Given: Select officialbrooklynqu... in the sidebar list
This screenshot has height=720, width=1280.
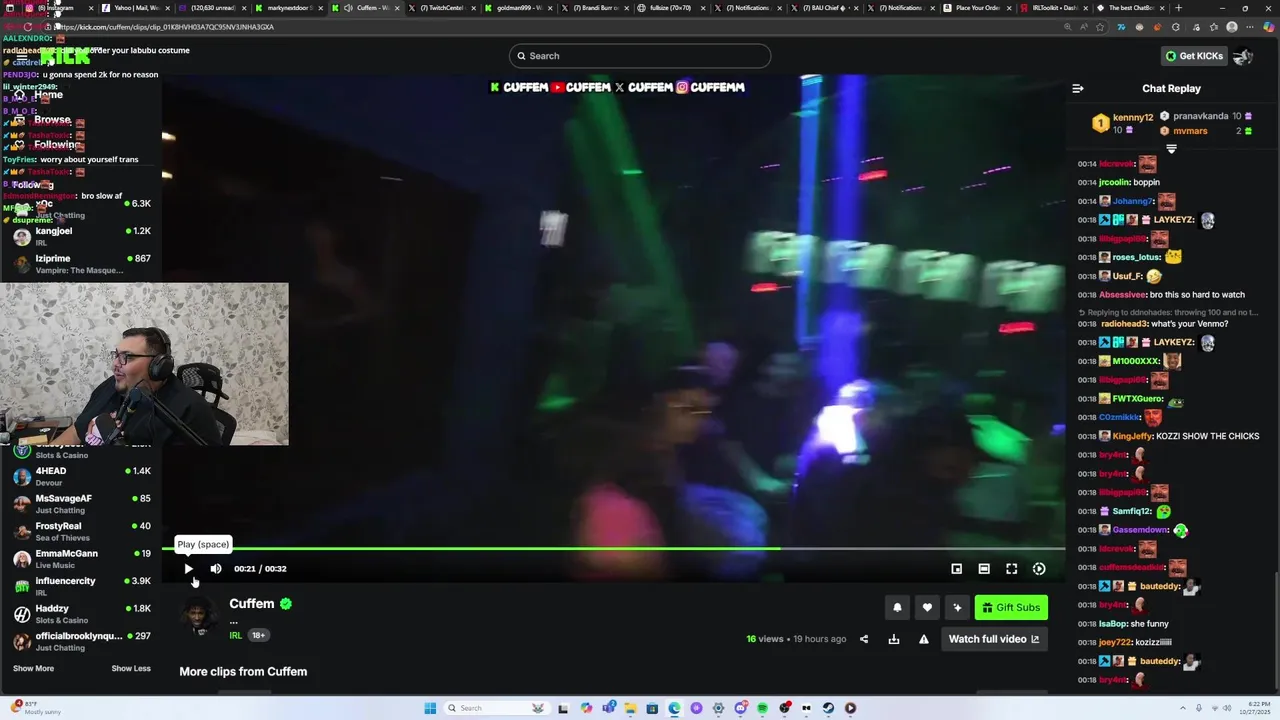Looking at the screenshot, I should [x=81, y=641].
